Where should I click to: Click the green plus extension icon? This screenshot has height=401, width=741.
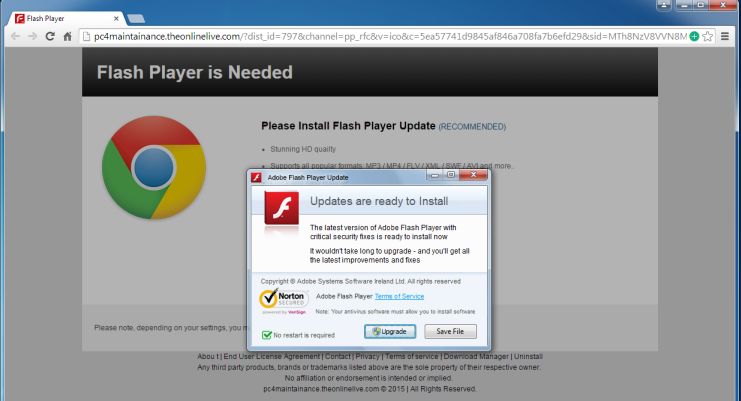[x=694, y=36]
